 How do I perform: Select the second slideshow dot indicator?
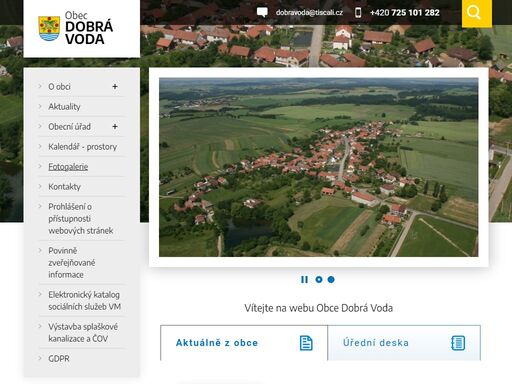coord(331,279)
